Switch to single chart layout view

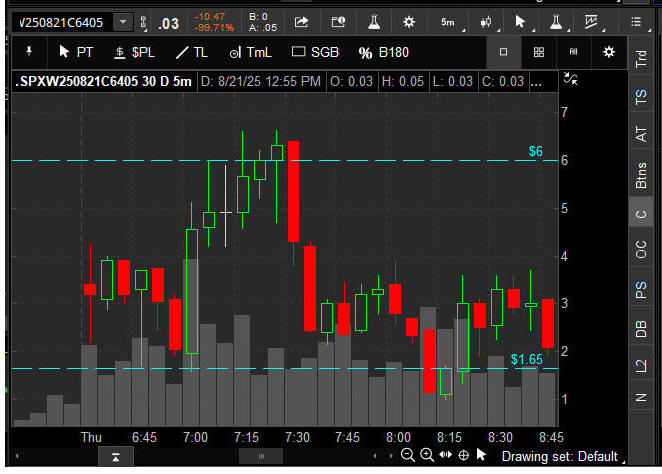point(504,52)
